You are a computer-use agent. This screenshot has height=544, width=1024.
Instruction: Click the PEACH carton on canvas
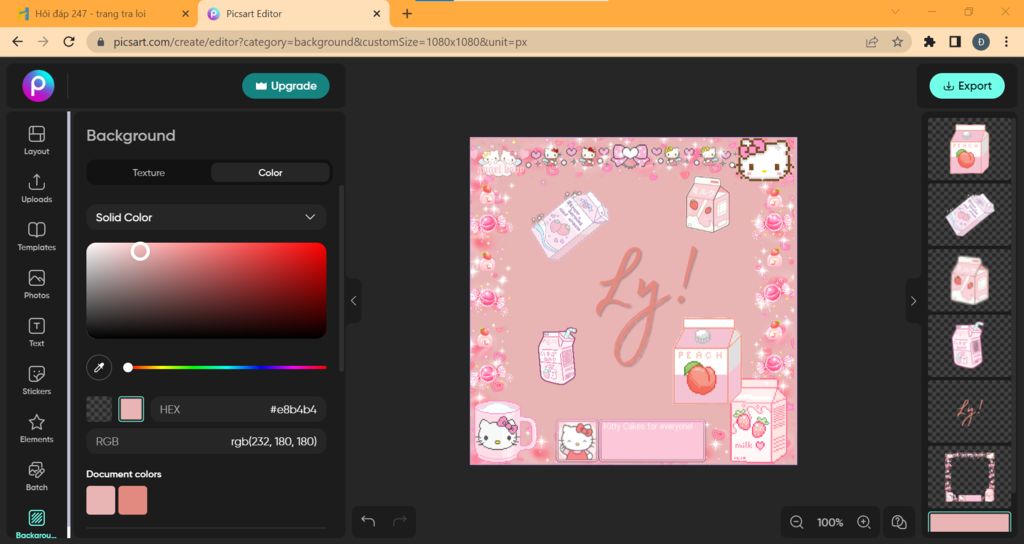[706, 361]
